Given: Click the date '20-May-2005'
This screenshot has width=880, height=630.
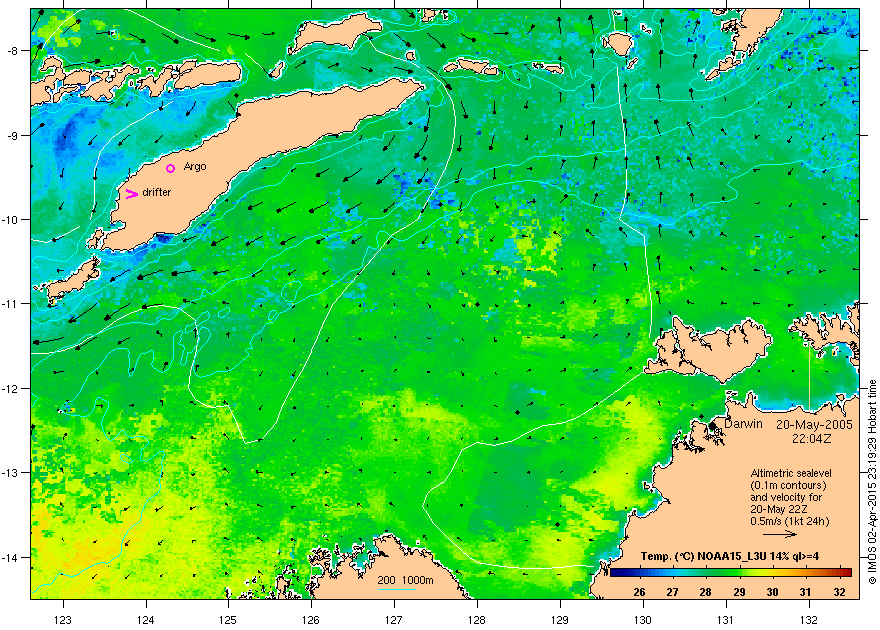Looking at the screenshot, I should 814,425.
